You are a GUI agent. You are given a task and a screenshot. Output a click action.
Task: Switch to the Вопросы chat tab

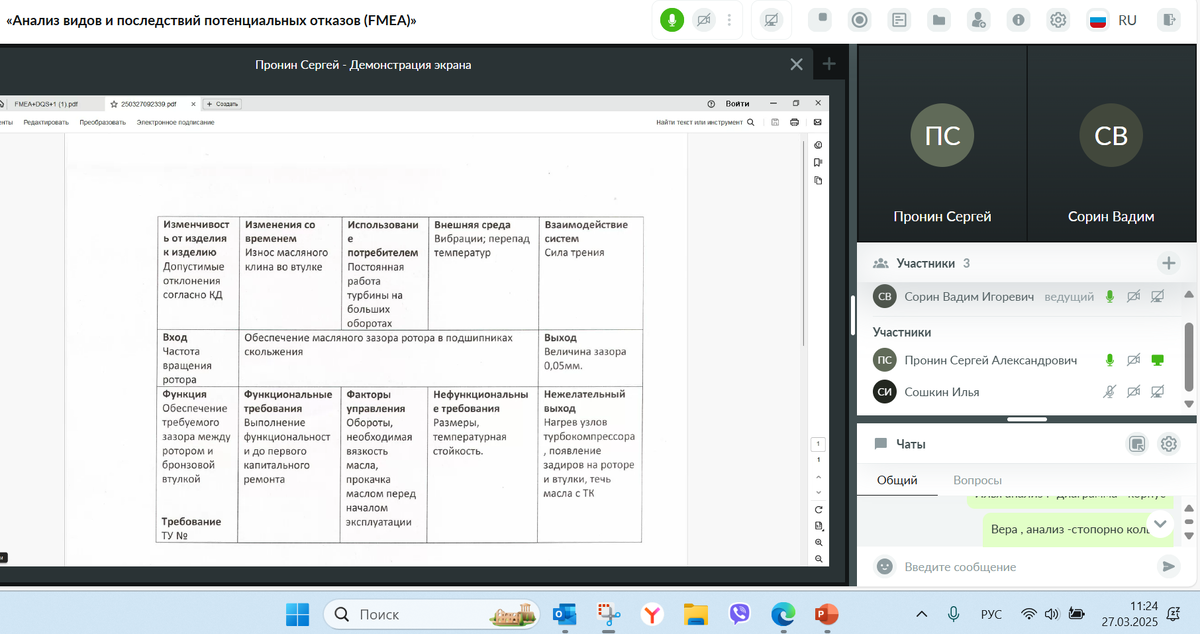click(x=977, y=480)
